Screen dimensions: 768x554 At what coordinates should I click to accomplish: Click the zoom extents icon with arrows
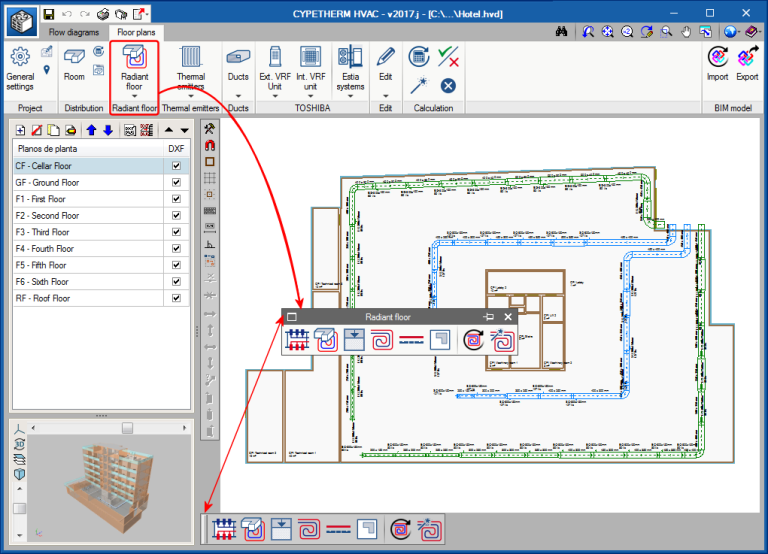(x=607, y=32)
